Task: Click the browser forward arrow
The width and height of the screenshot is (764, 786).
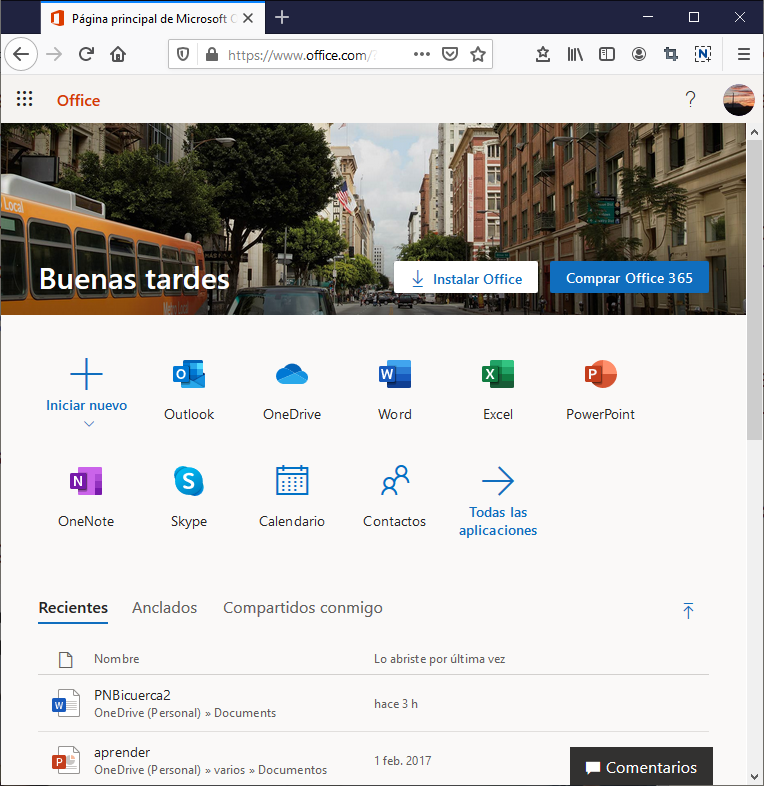Action: (54, 54)
